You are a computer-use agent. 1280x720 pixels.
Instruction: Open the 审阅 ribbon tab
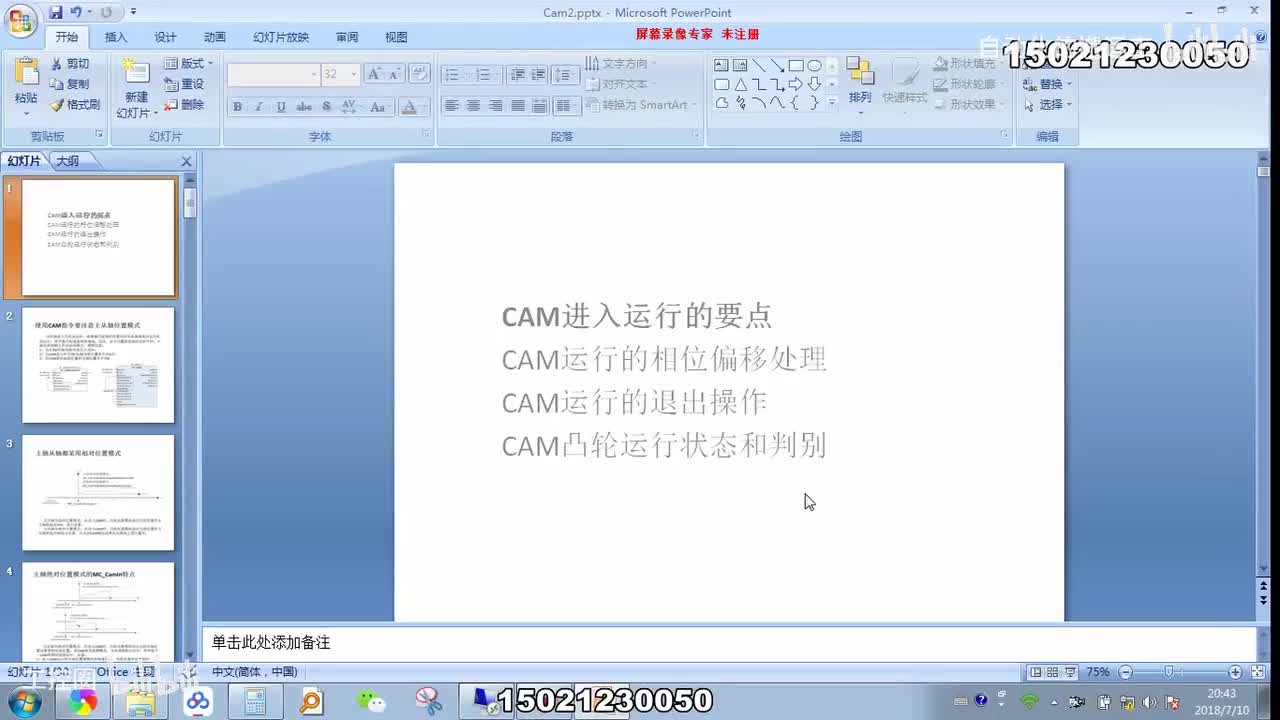[x=347, y=37]
